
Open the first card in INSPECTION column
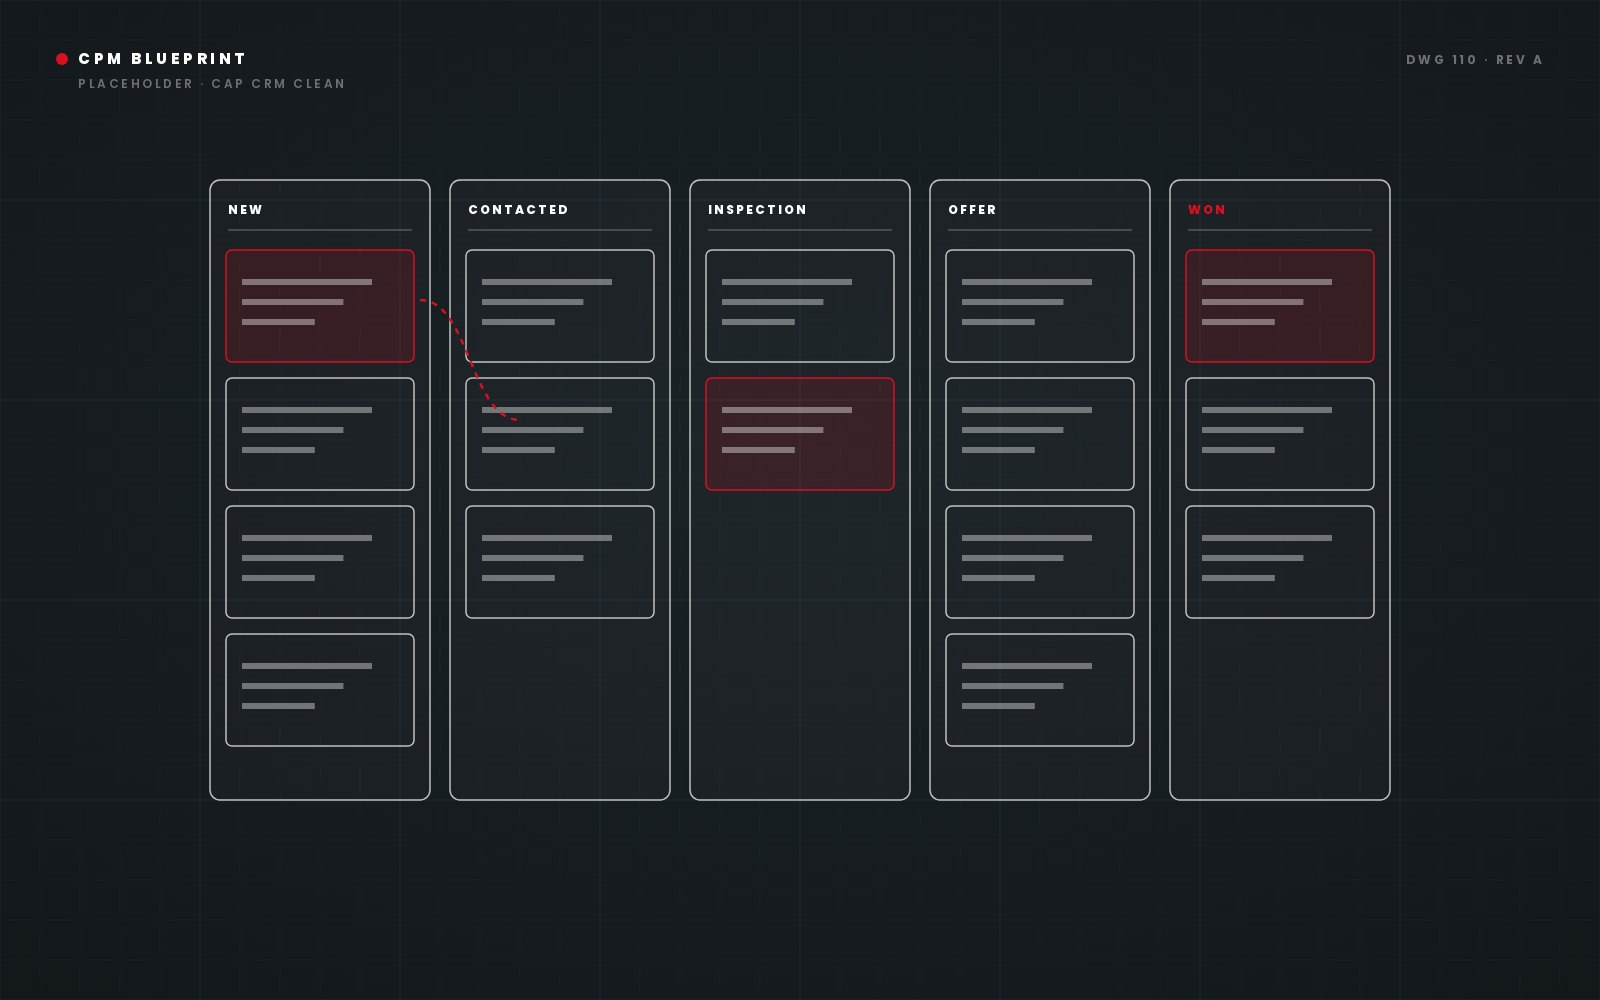pos(800,306)
